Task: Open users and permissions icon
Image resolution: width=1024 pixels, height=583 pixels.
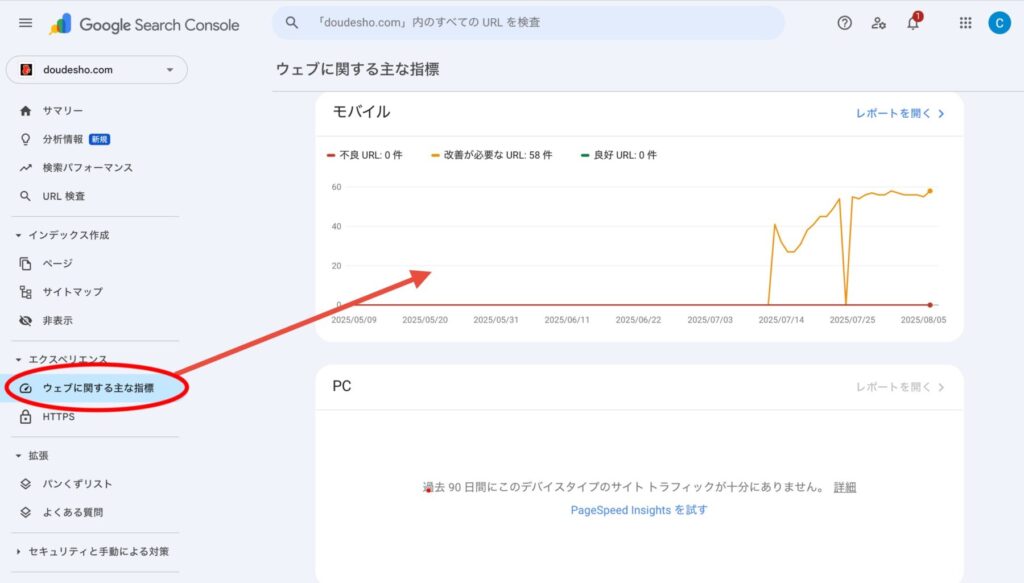Action: pos(878,23)
